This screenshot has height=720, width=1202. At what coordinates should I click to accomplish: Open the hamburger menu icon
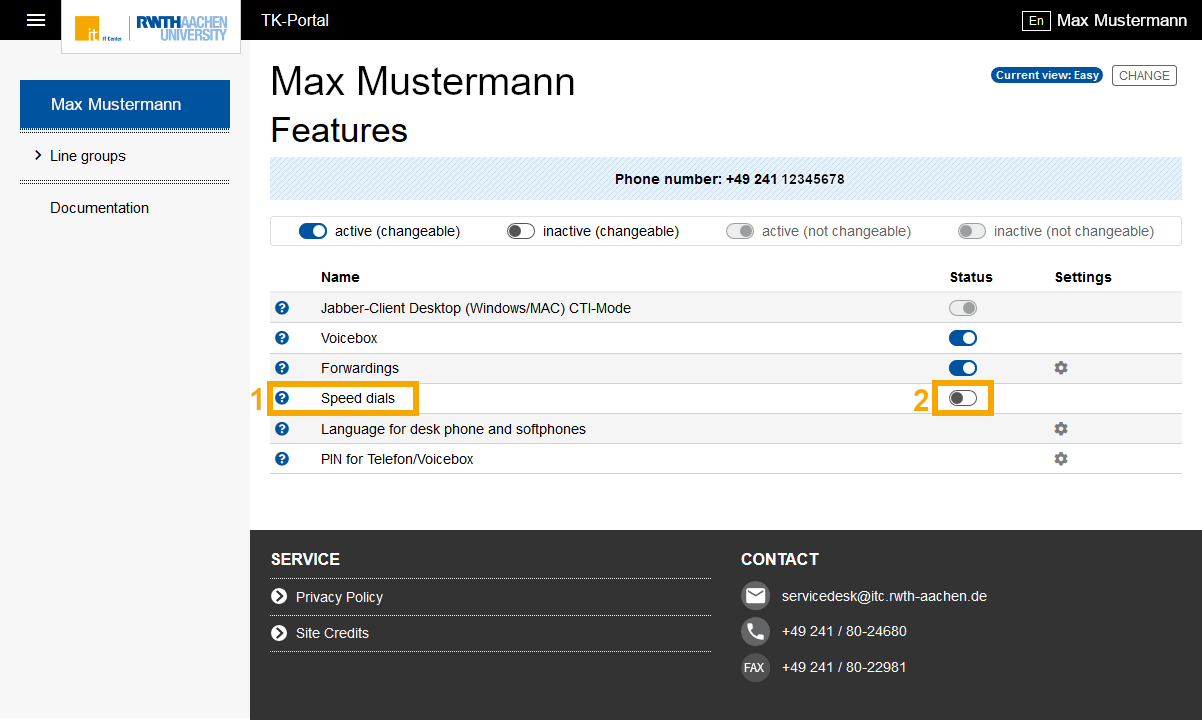[36, 20]
